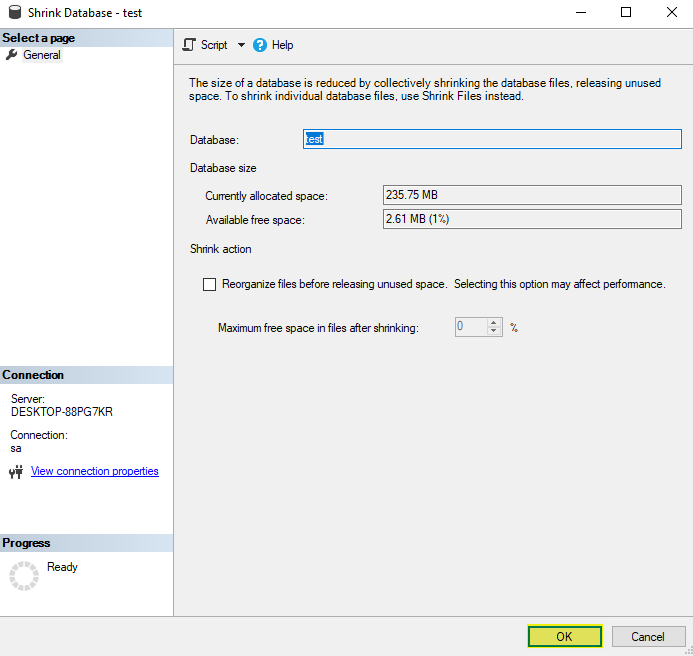
Task: Enable Reorganize files before releasing unused space
Action: (209, 284)
